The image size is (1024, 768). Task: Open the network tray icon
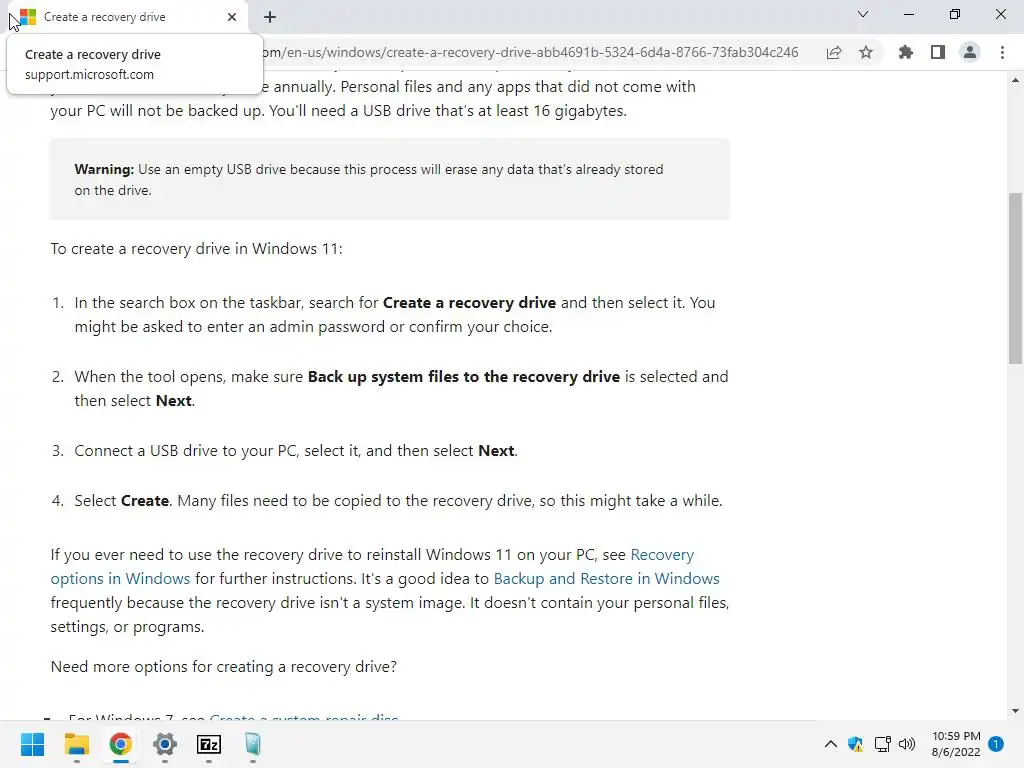tap(882, 744)
